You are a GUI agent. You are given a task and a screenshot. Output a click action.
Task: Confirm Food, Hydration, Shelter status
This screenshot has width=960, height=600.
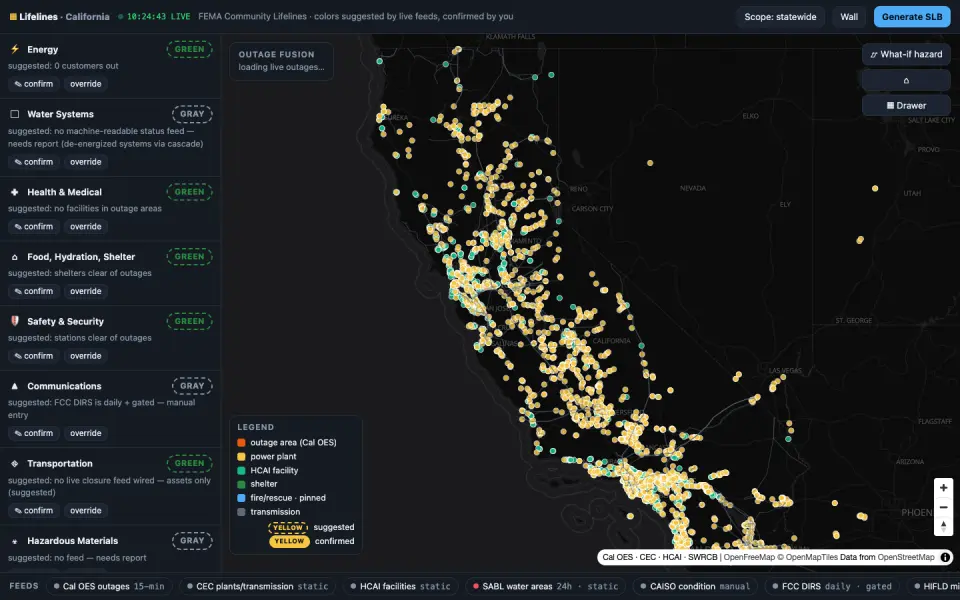[x=34, y=291]
